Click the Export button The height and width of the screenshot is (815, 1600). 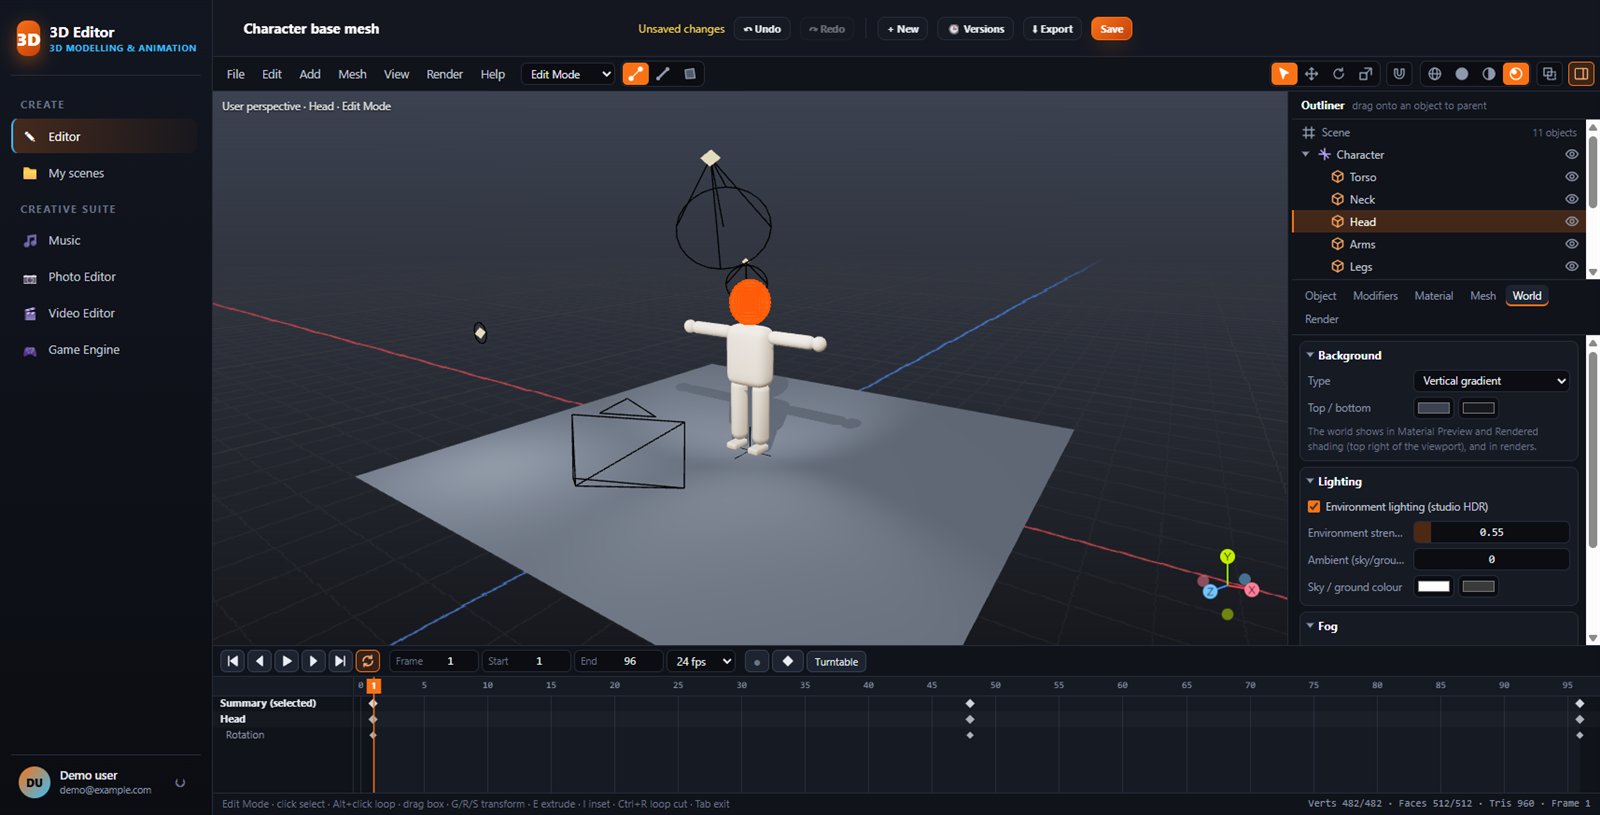pyautogui.click(x=1052, y=29)
